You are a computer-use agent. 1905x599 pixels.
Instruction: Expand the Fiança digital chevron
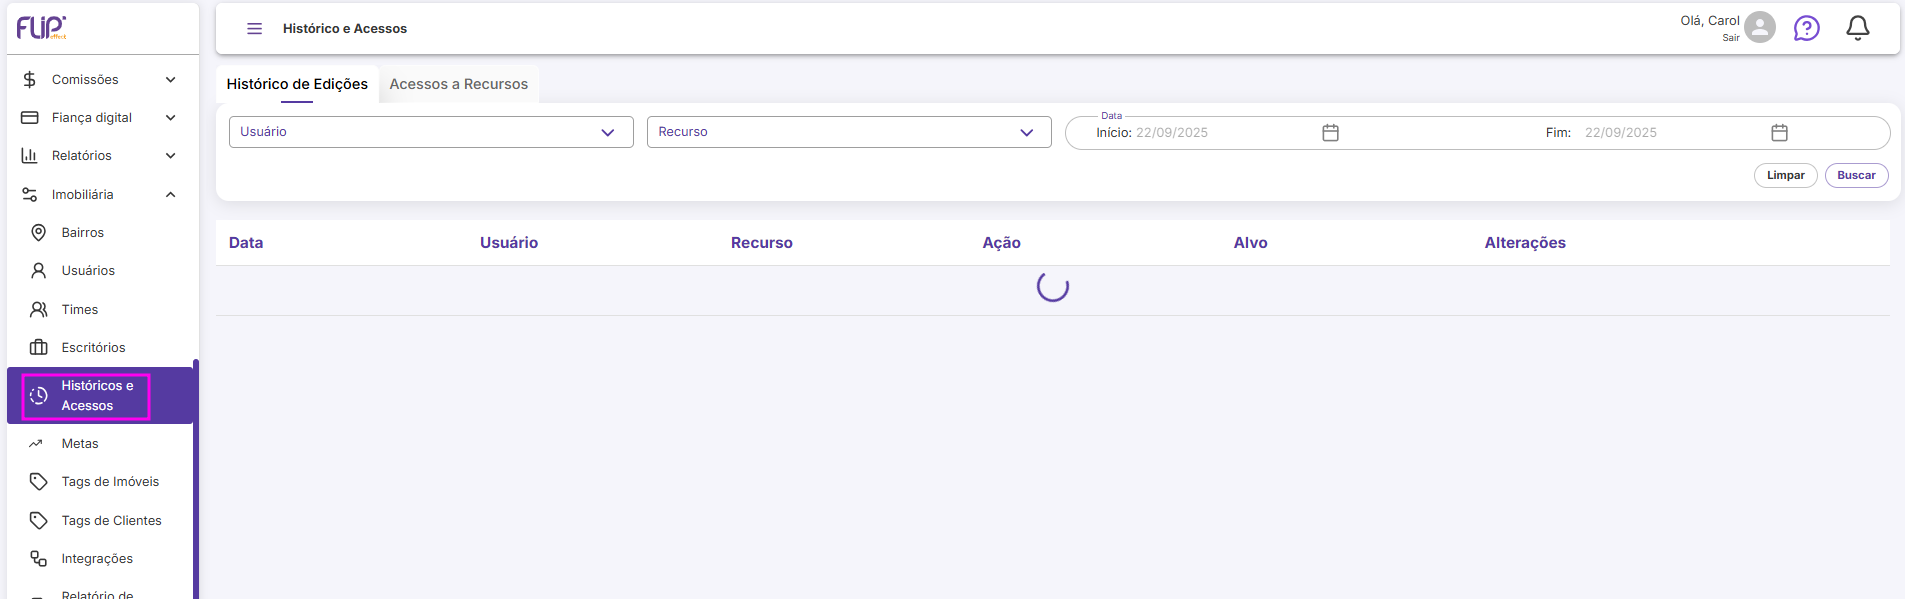[171, 118]
